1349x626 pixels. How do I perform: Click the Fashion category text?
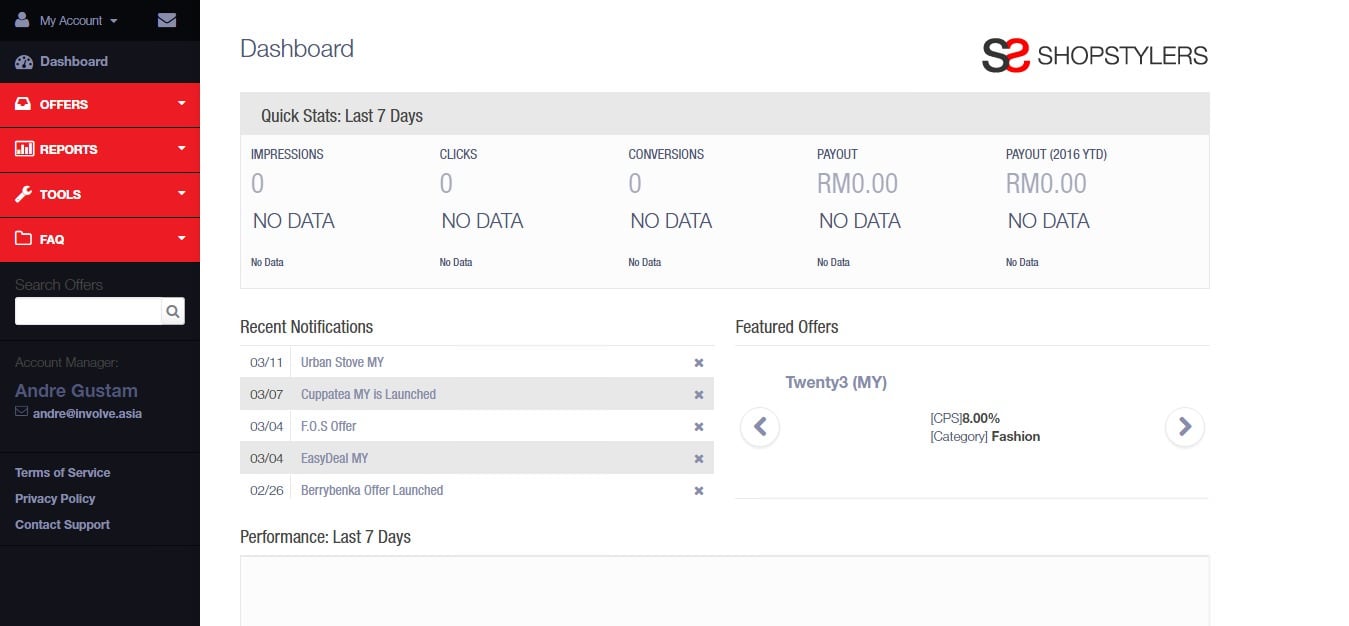tap(1016, 436)
